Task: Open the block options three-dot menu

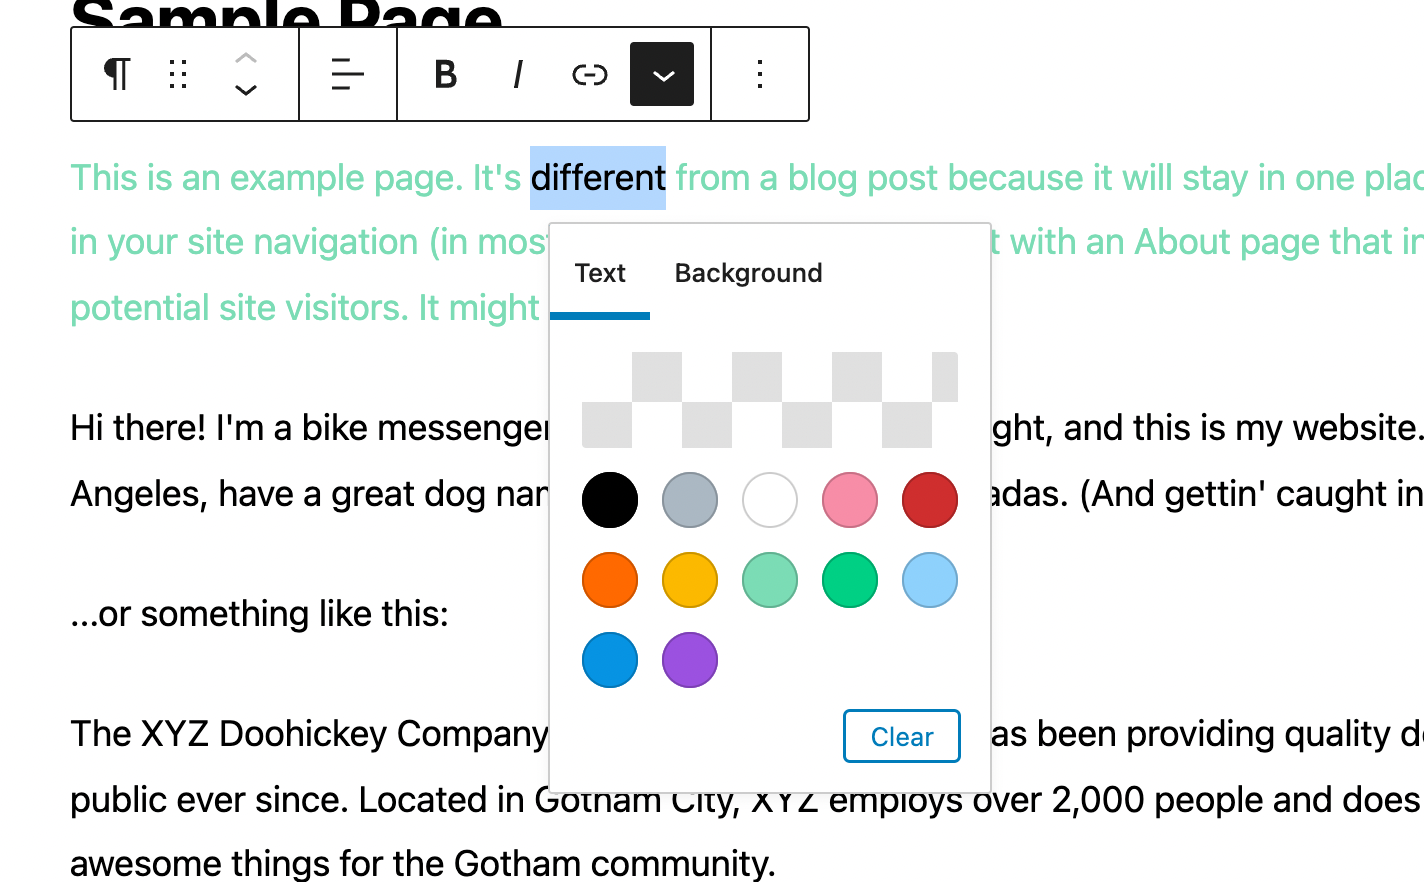Action: click(x=760, y=74)
